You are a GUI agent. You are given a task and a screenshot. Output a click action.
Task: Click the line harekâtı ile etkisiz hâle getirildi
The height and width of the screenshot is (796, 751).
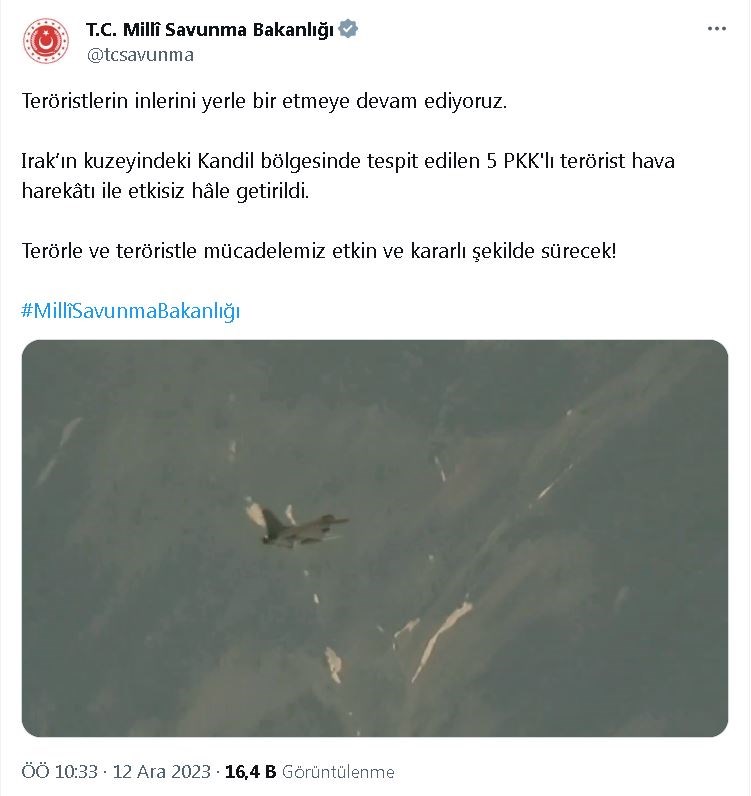click(x=165, y=191)
